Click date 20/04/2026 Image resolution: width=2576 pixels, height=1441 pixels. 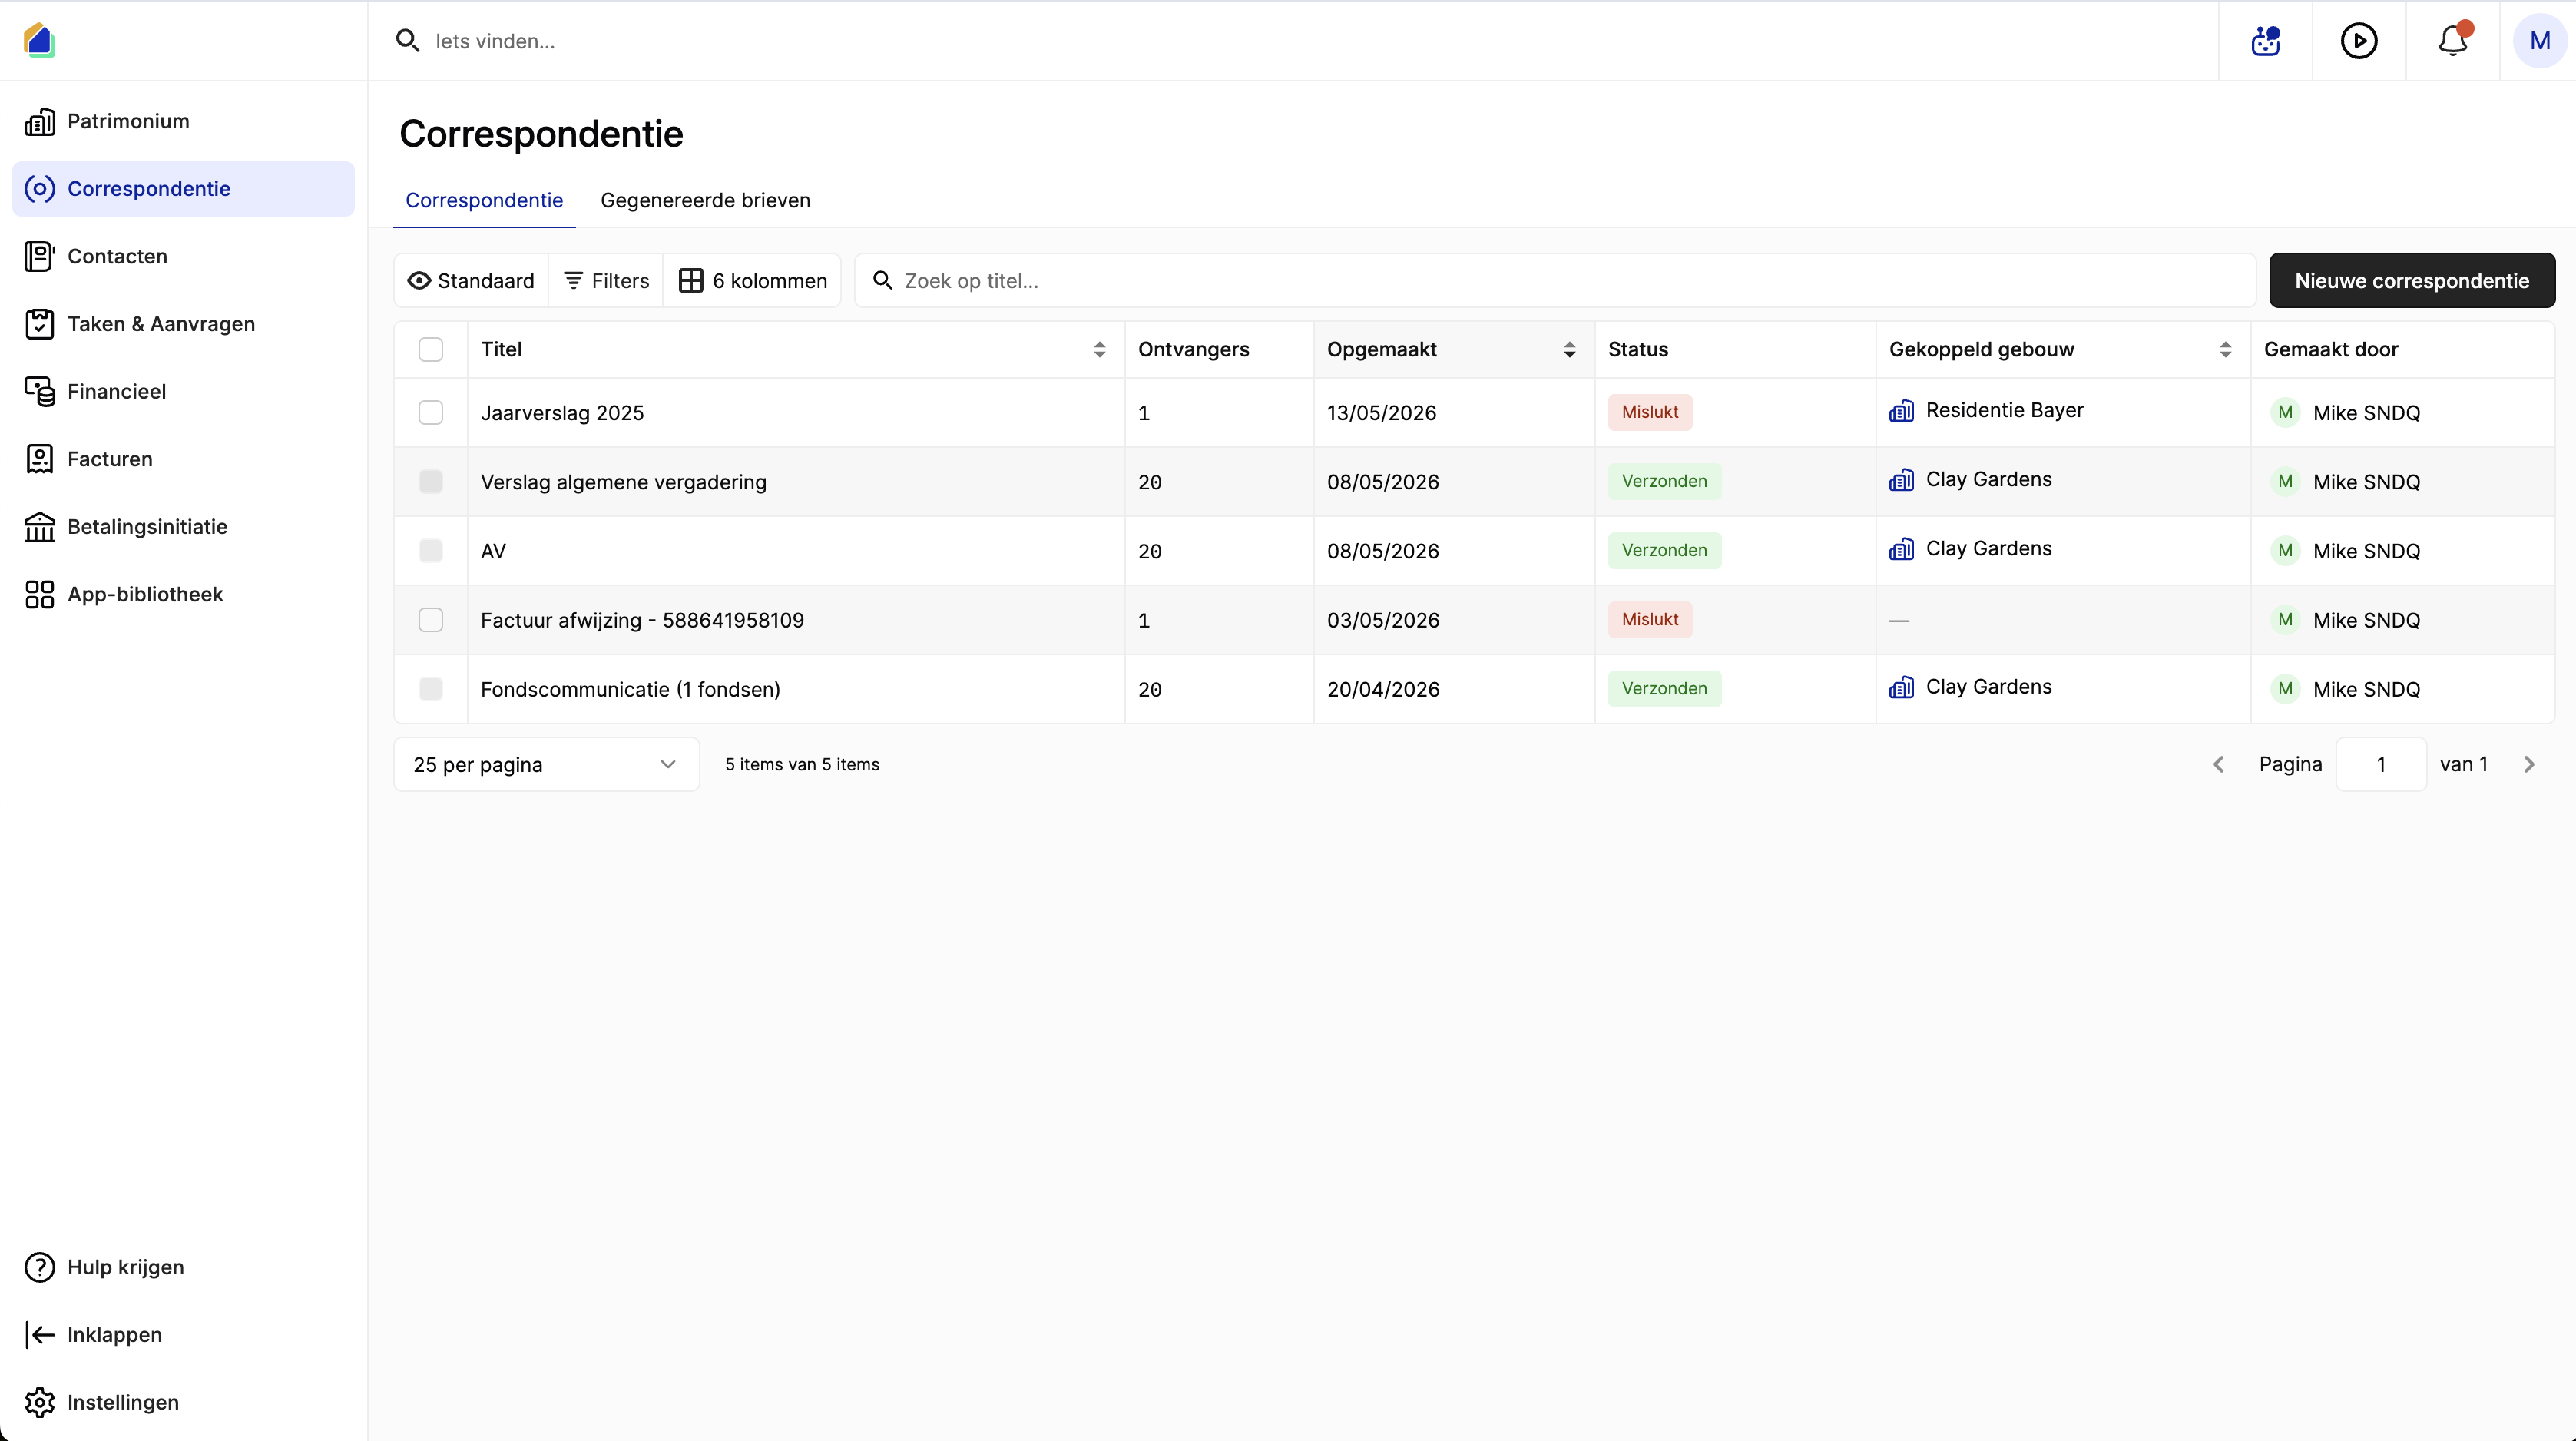pos(1383,689)
